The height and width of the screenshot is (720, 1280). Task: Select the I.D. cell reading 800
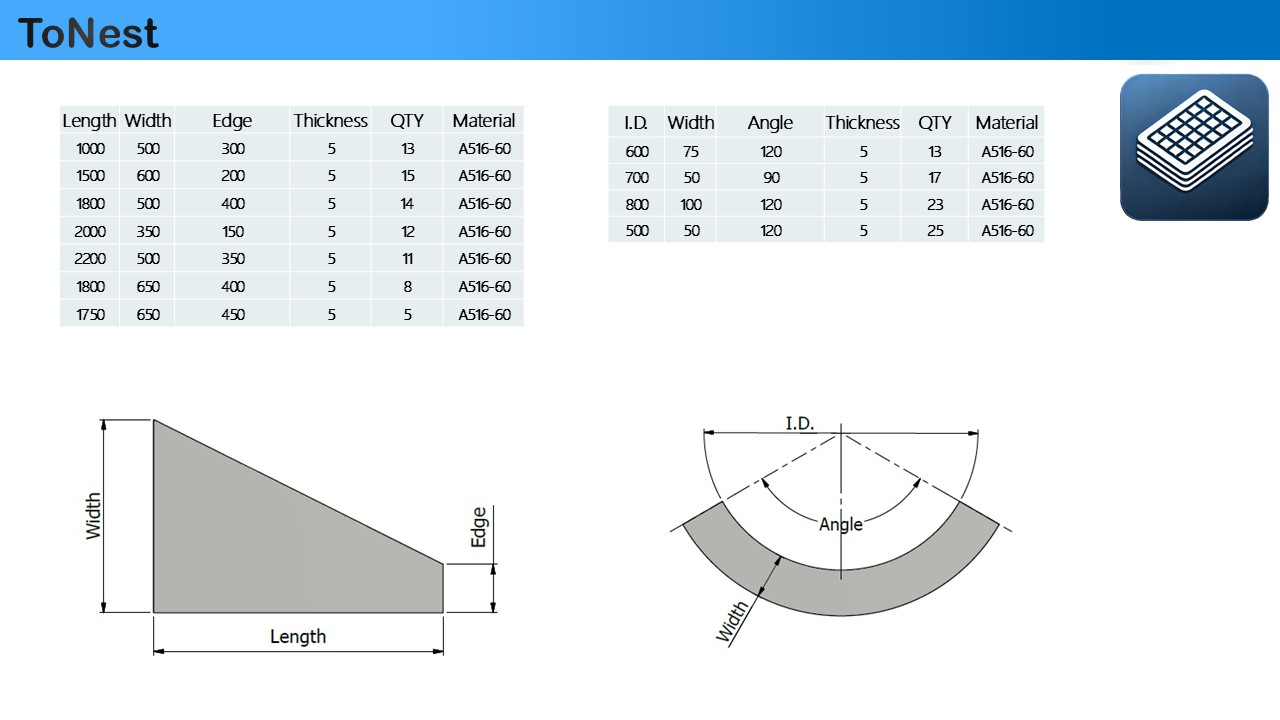pos(636,205)
